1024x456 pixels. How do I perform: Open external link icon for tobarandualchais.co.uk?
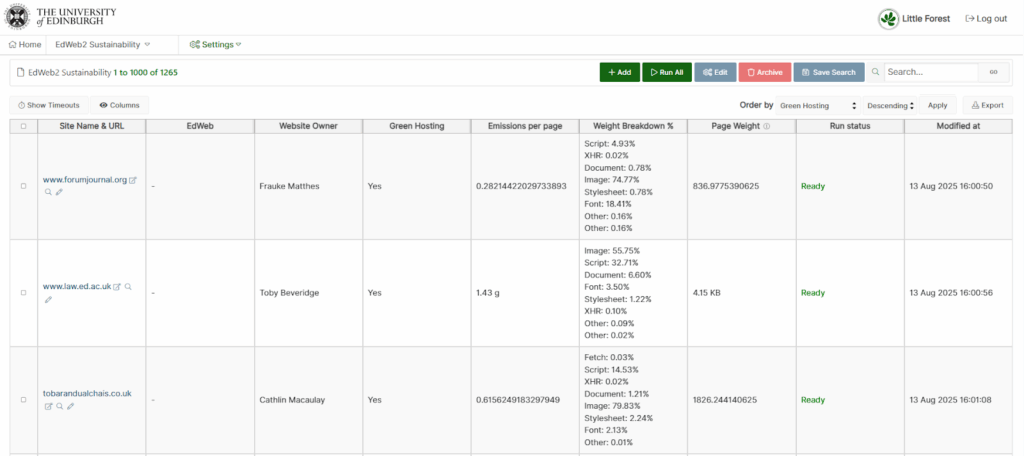click(x=48, y=406)
